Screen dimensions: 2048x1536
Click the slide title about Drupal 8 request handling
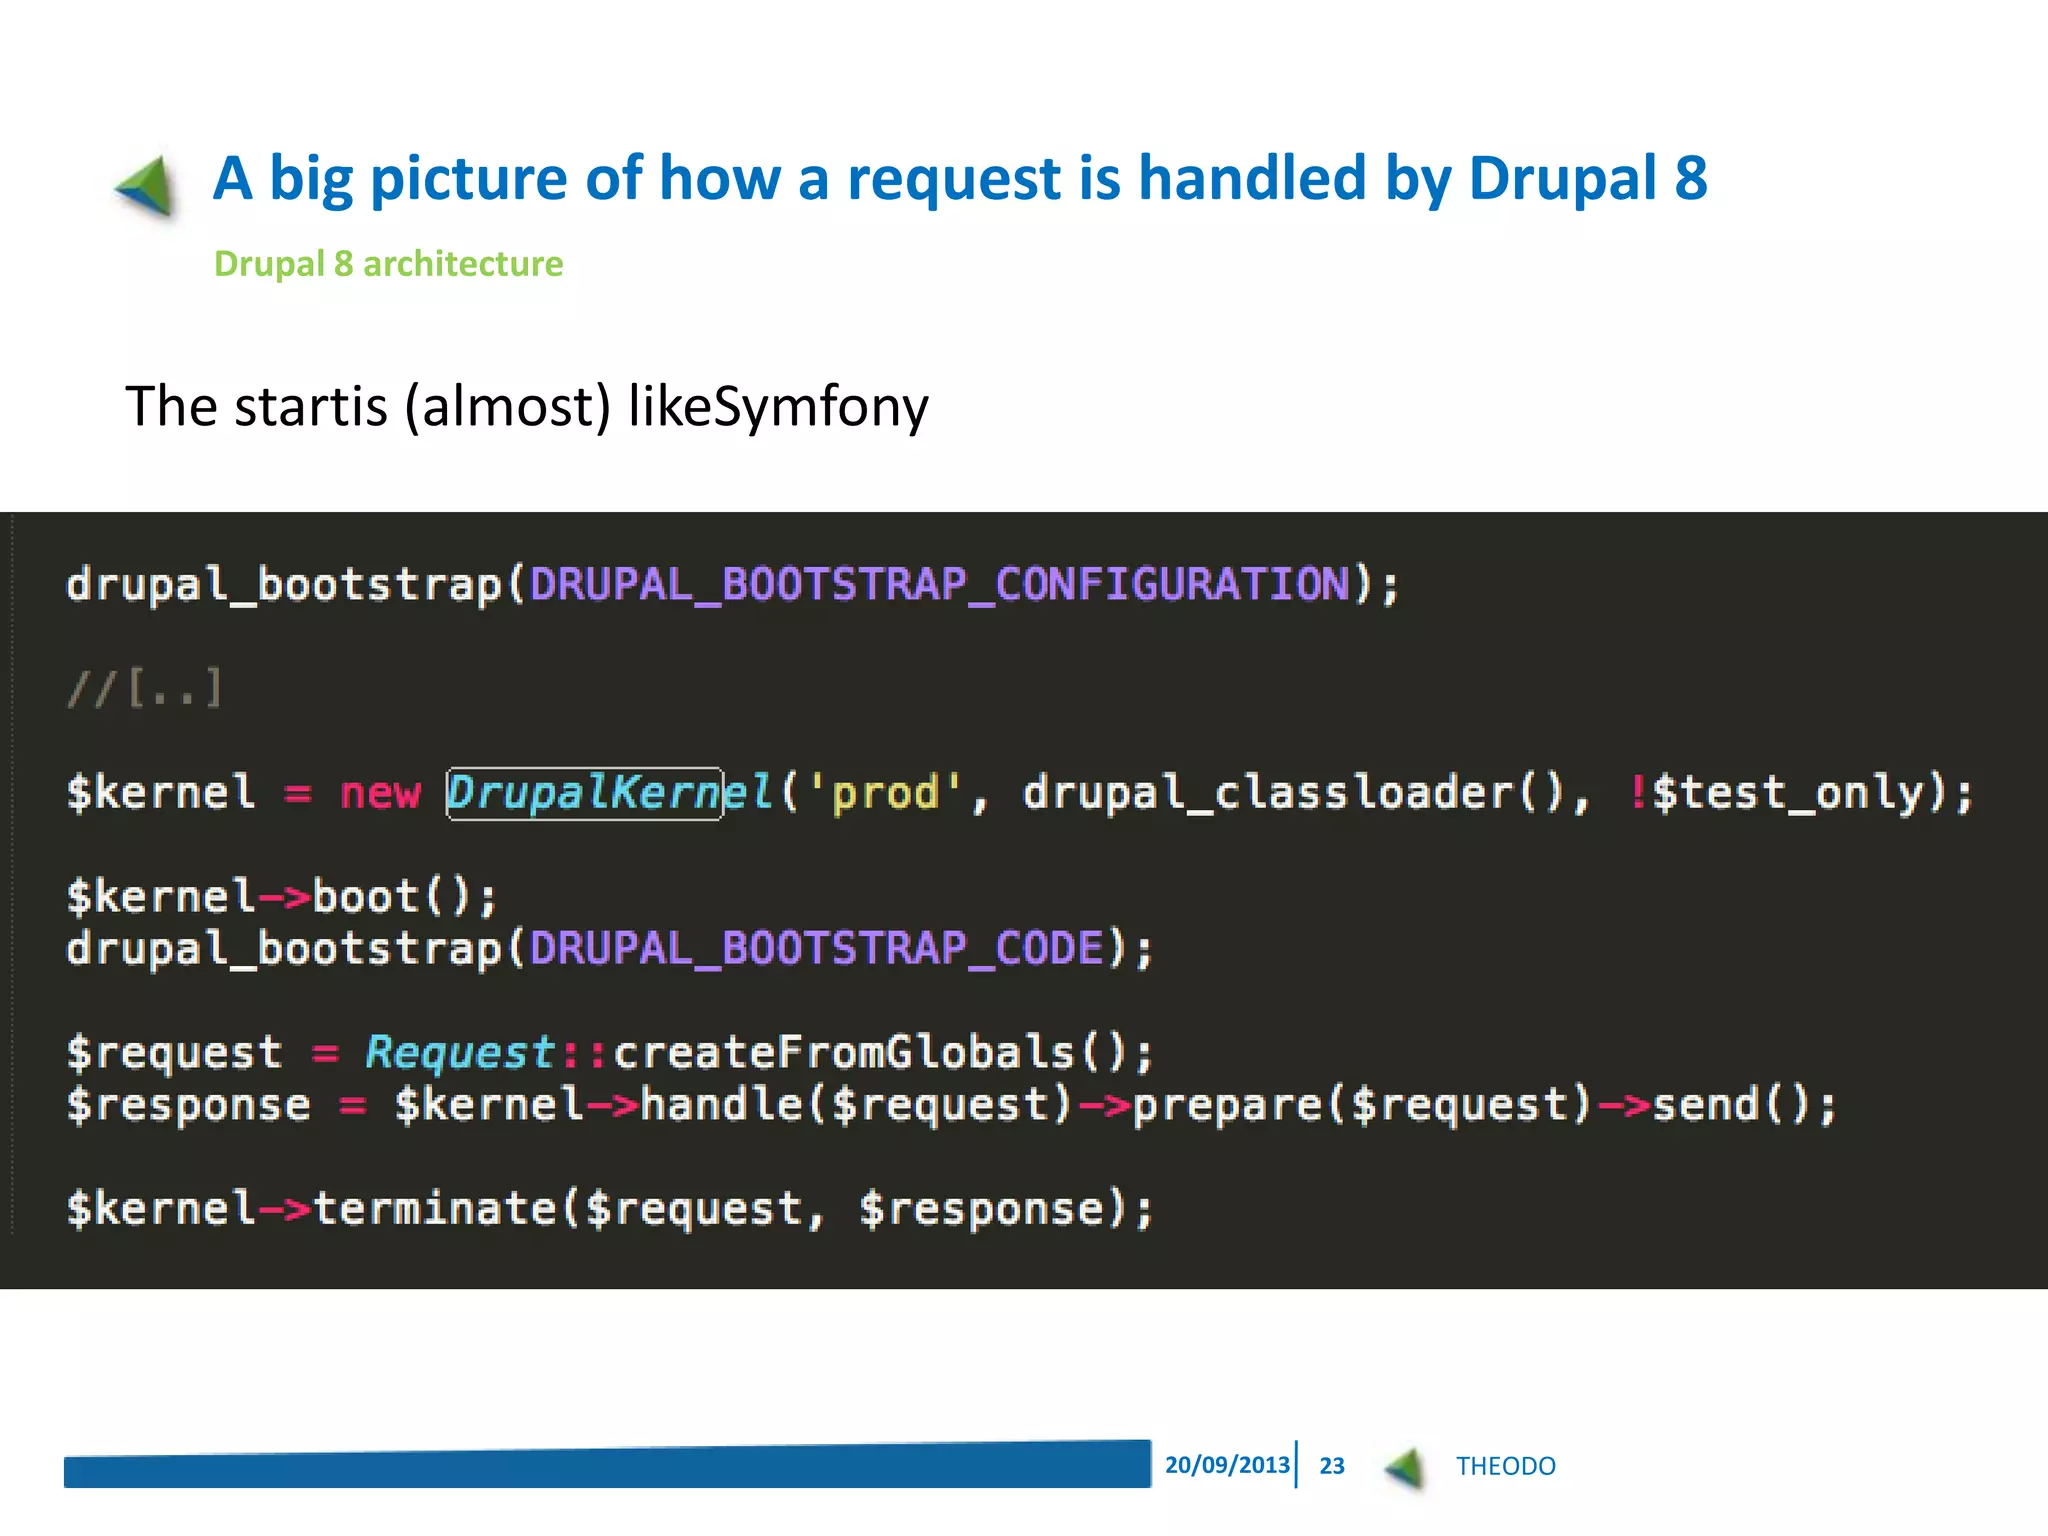[960, 178]
